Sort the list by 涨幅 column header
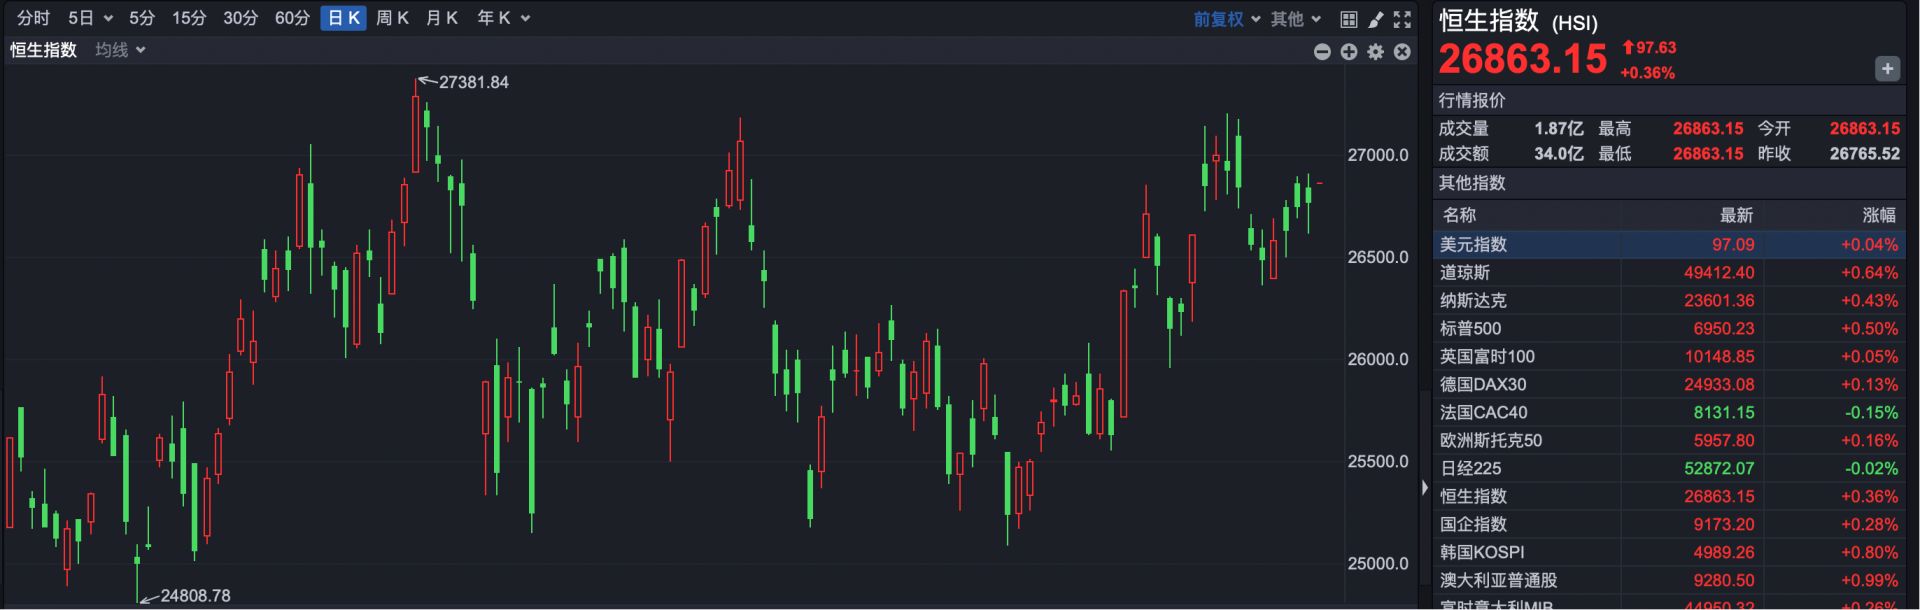1920x610 pixels. click(x=1878, y=215)
